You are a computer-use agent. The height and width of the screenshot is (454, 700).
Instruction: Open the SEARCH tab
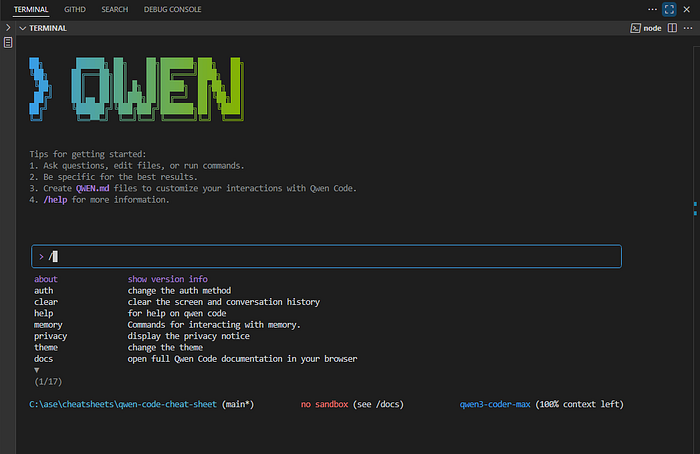(x=114, y=9)
